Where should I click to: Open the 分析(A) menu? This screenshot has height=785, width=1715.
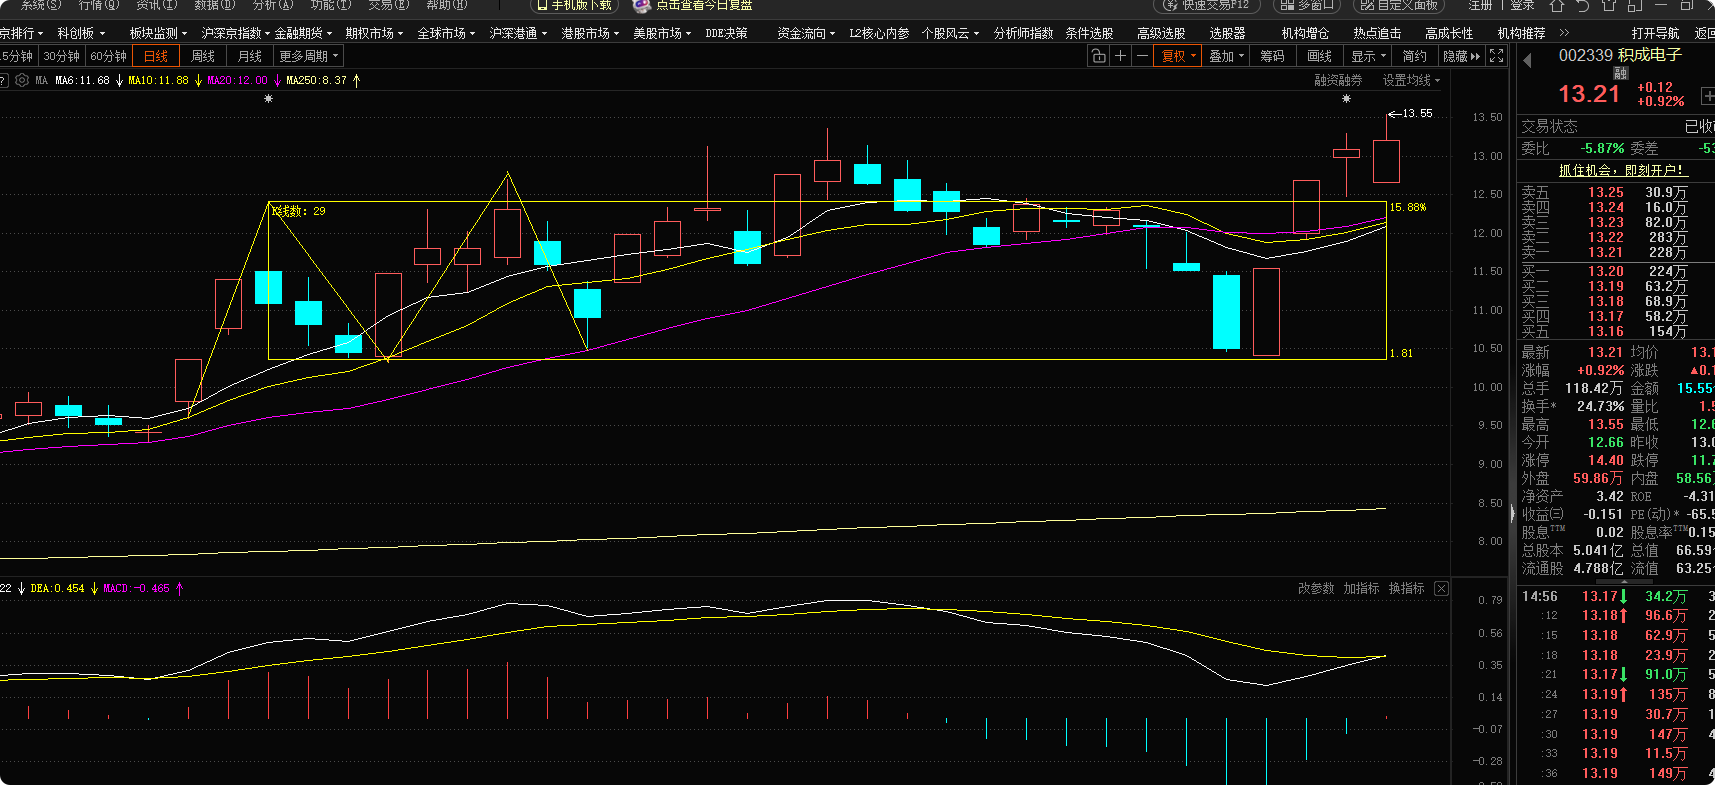[x=272, y=5]
